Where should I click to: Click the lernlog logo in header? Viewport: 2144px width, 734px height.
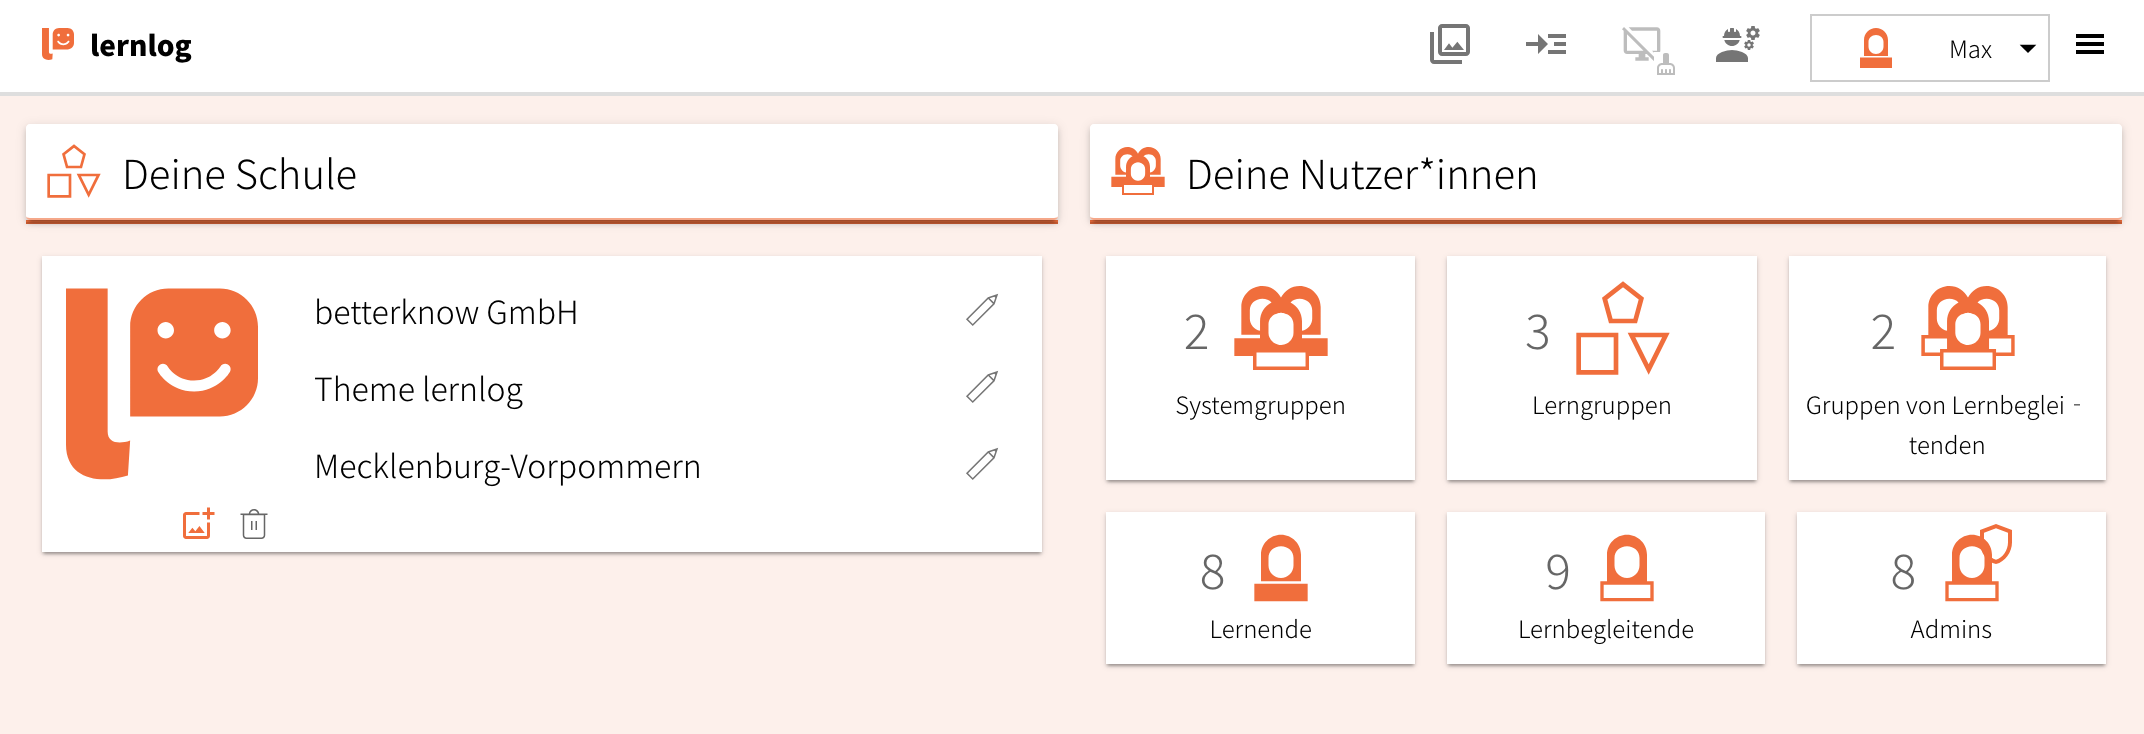[x=116, y=45]
